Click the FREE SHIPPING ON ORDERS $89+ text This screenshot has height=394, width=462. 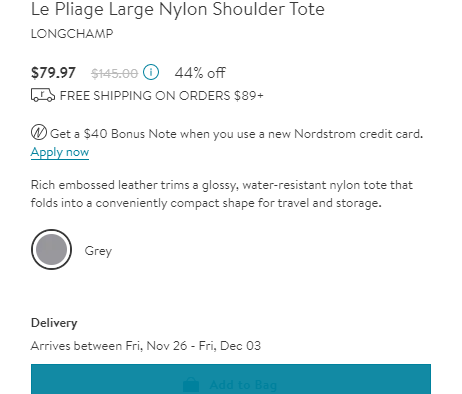[162, 96]
